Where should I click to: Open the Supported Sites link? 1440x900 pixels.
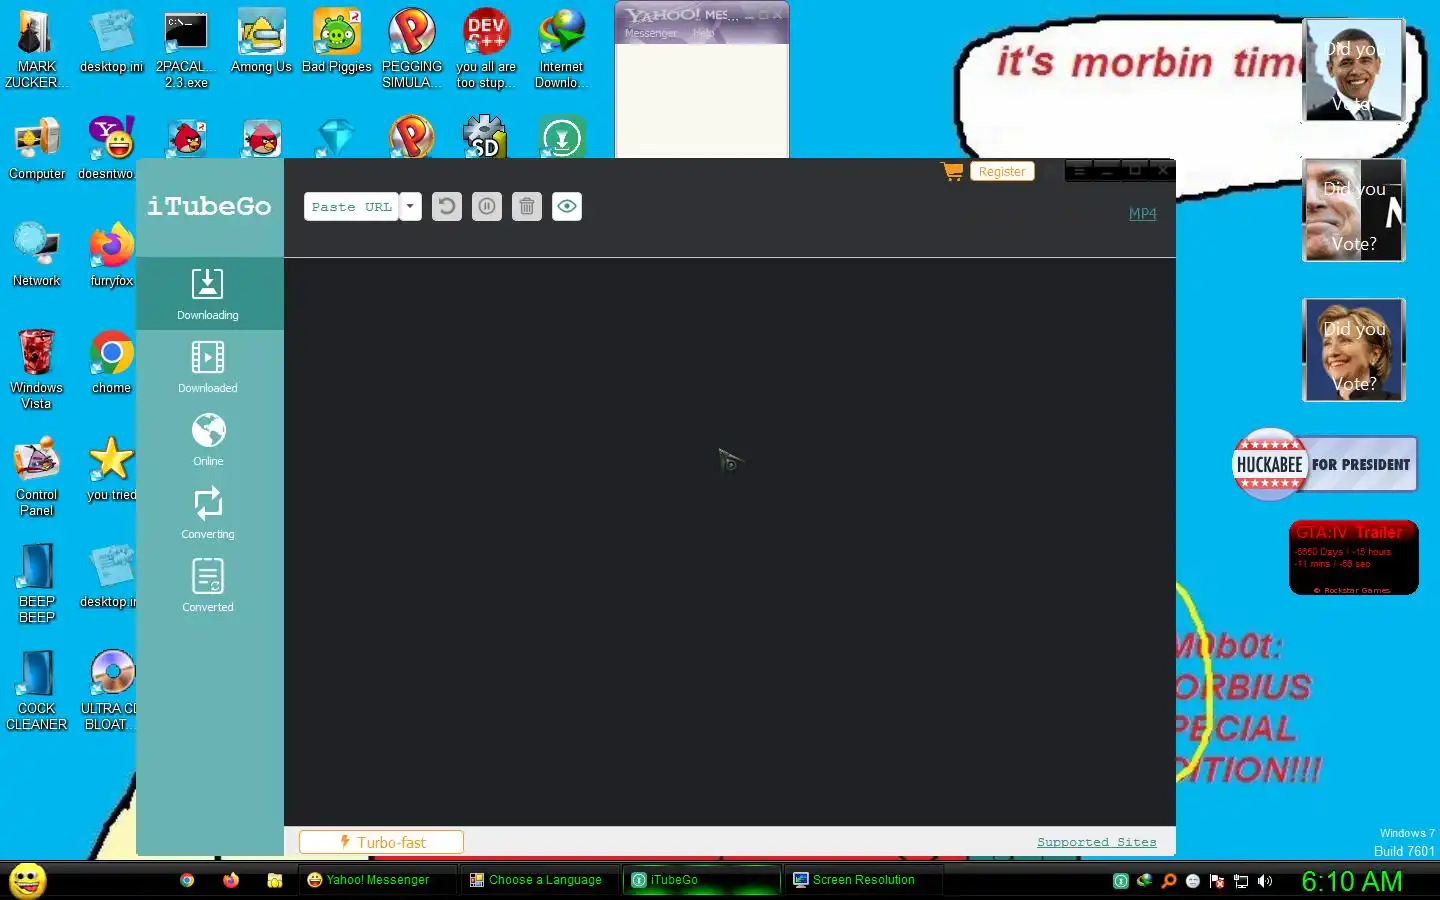[x=1096, y=842]
